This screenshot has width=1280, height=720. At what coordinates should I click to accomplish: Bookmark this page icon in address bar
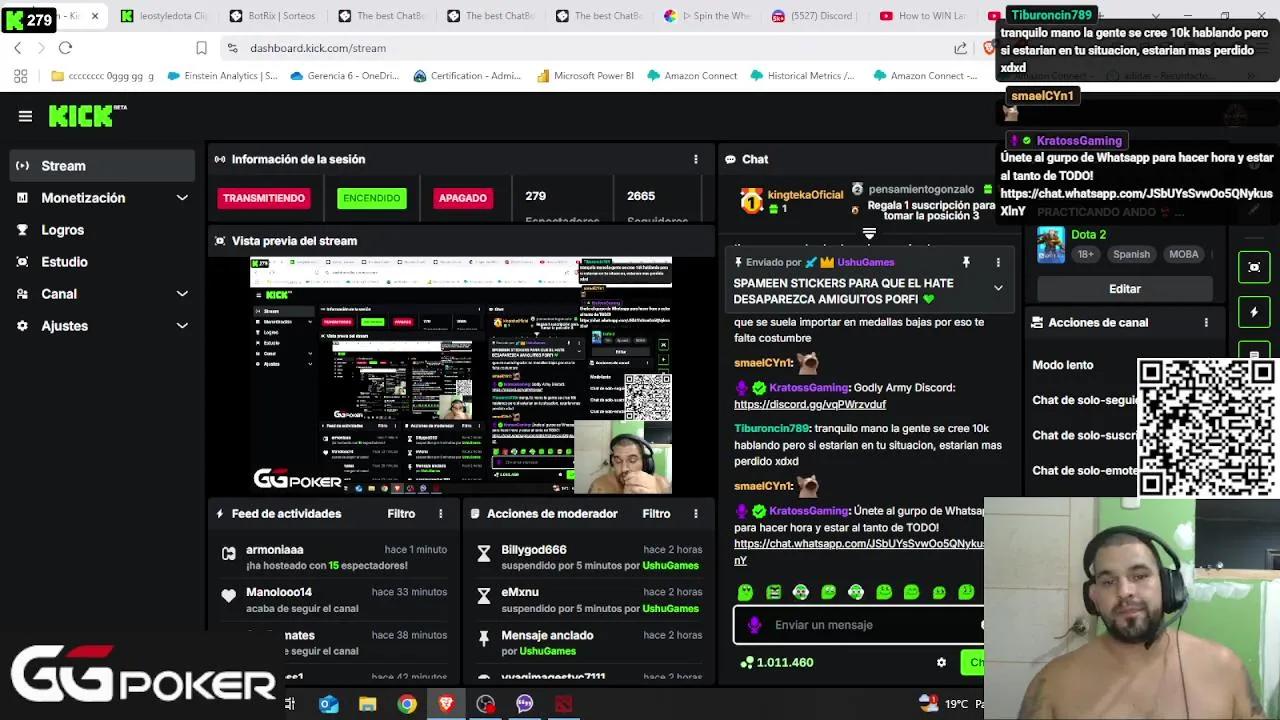pyautogui.click(x=201, y=48)
